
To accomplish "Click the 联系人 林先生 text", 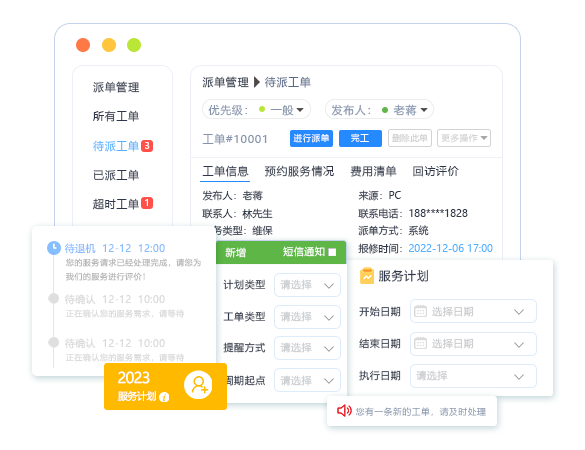I will 237,213.
